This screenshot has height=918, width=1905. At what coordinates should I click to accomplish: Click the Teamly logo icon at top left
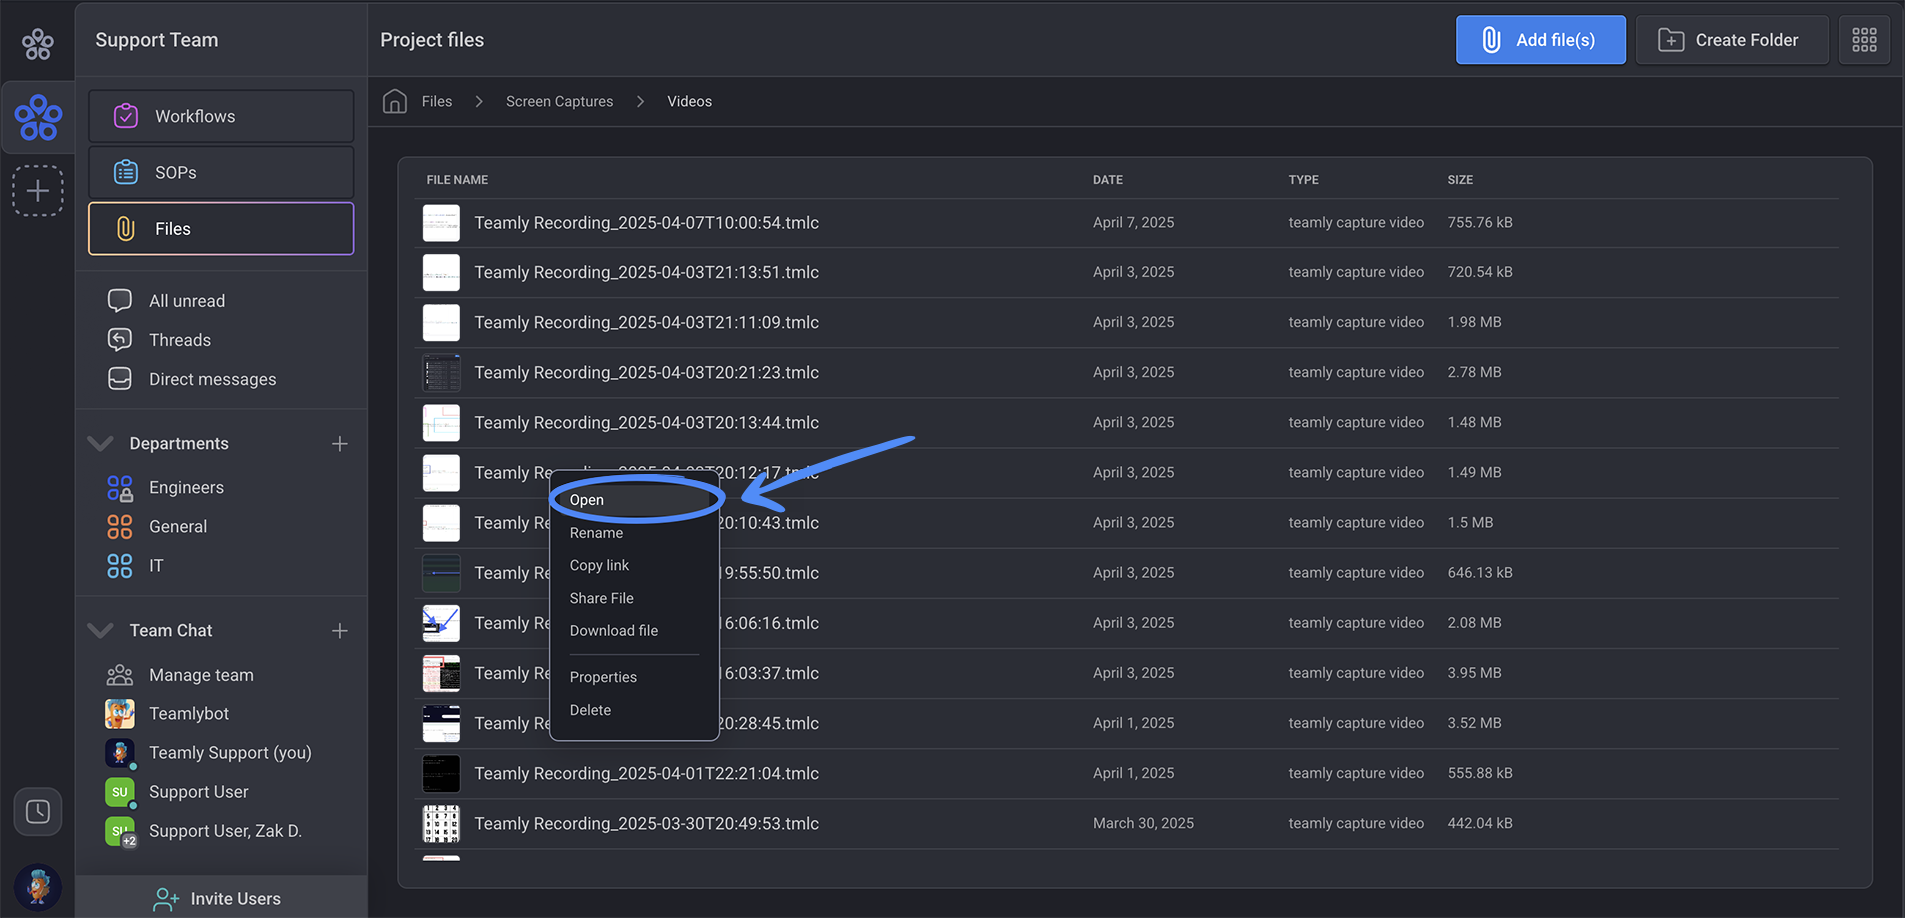(38, 43)
